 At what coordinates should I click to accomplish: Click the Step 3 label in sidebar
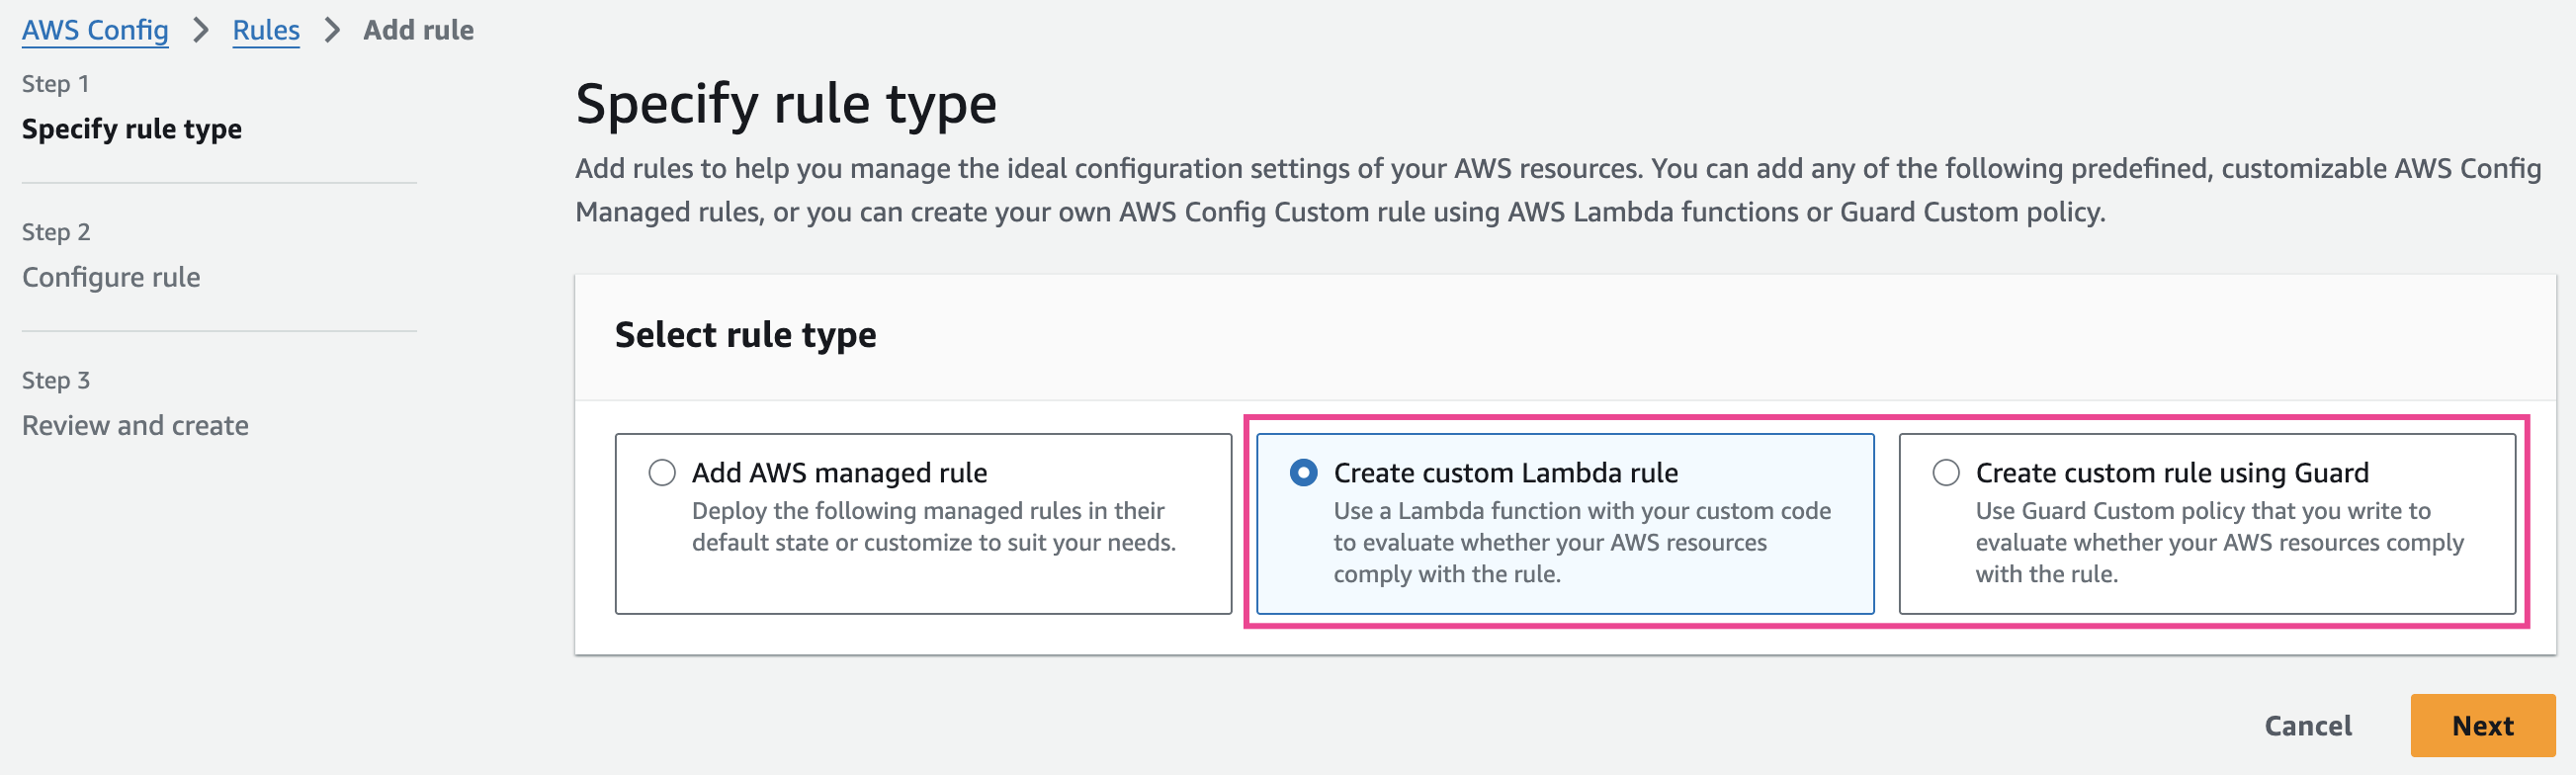click(56, 380)
